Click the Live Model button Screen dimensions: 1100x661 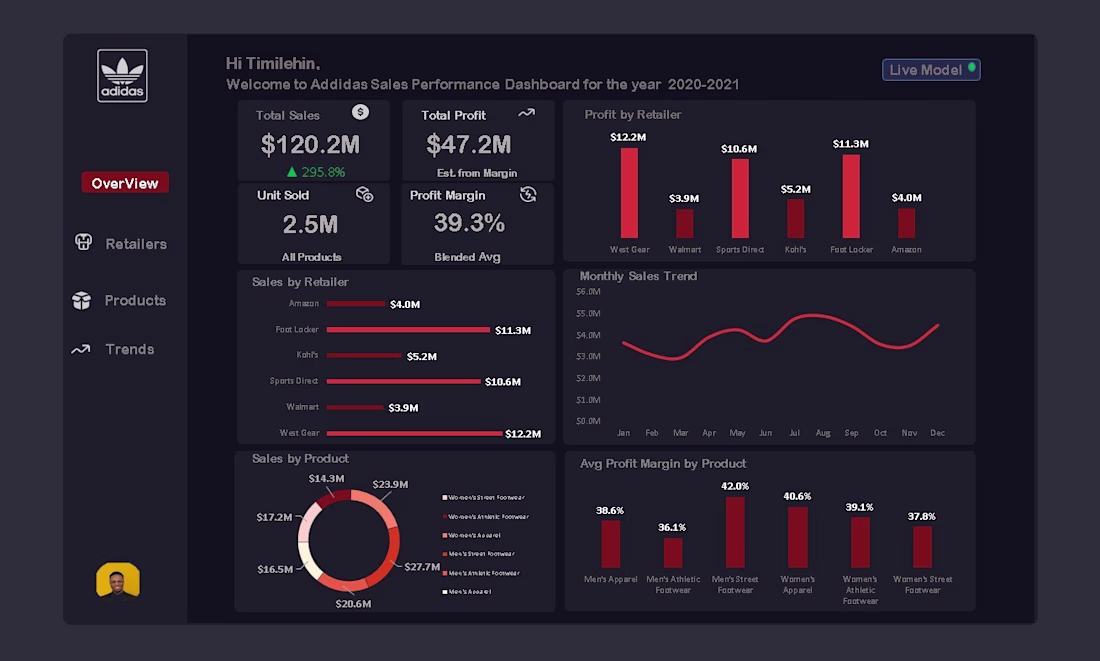931,69
